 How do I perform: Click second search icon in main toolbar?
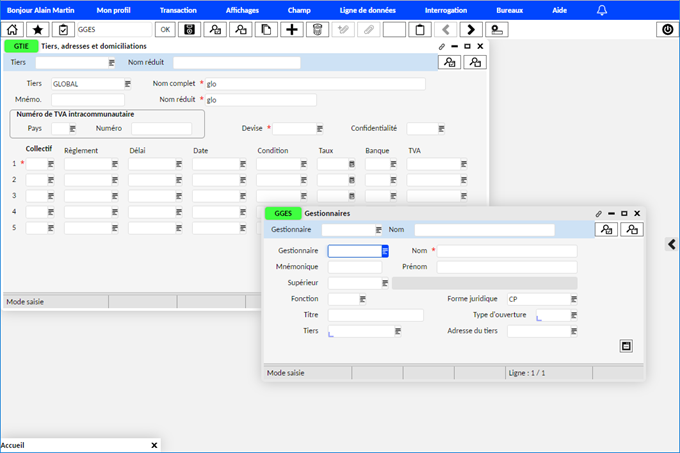click(x=241, y=29)
